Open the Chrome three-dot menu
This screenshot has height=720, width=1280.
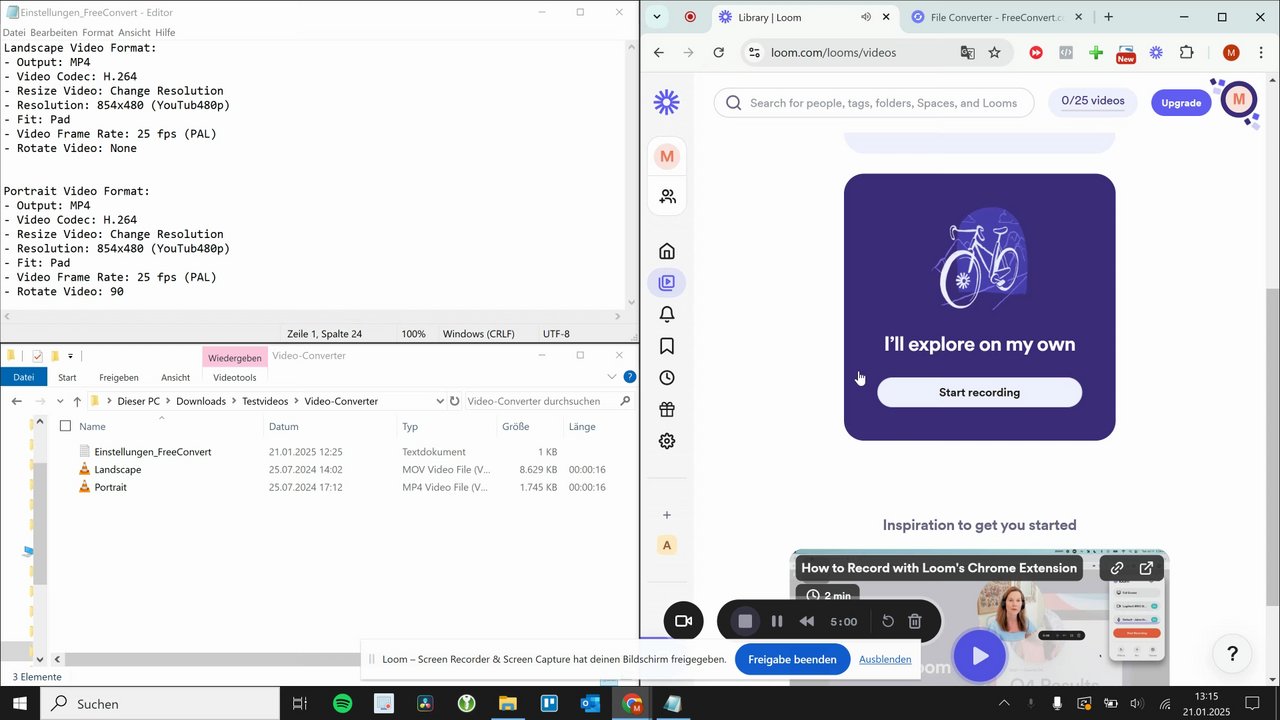point(1260,53)
